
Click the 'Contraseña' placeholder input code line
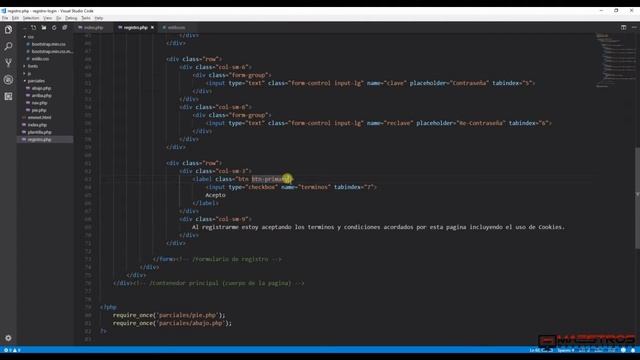(x=370, y=83)
